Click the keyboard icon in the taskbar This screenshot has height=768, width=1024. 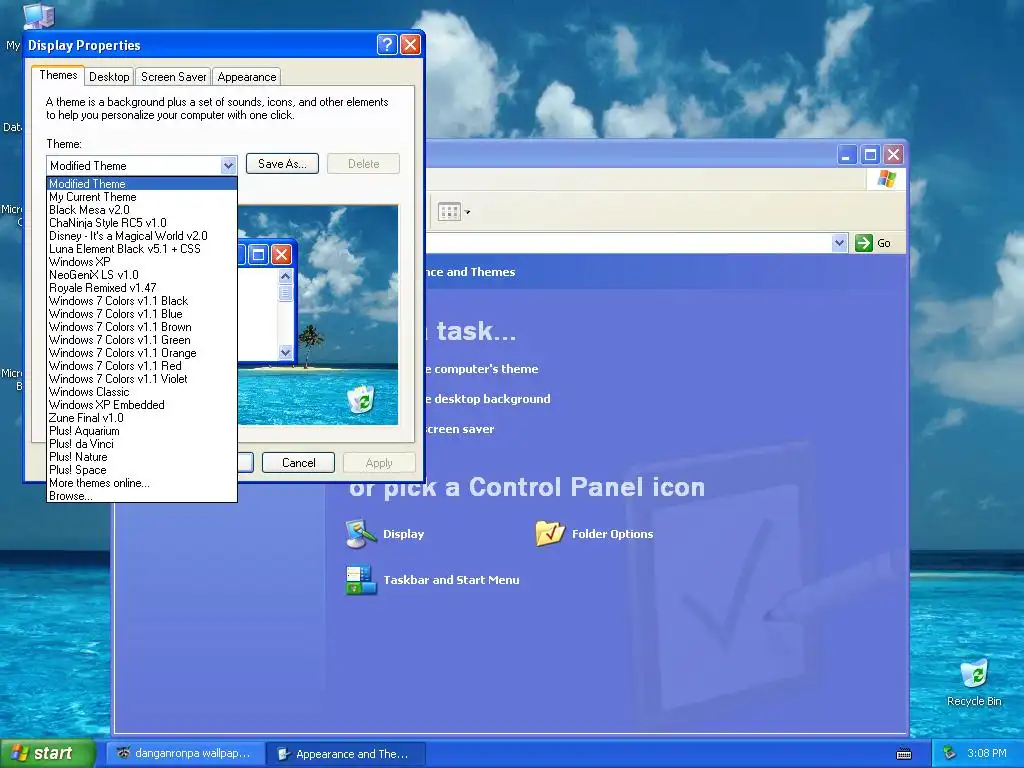(x=904, y=754)
